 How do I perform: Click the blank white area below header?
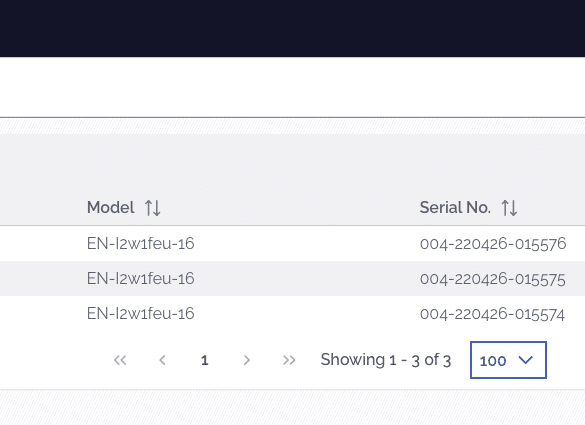(292, 87)
